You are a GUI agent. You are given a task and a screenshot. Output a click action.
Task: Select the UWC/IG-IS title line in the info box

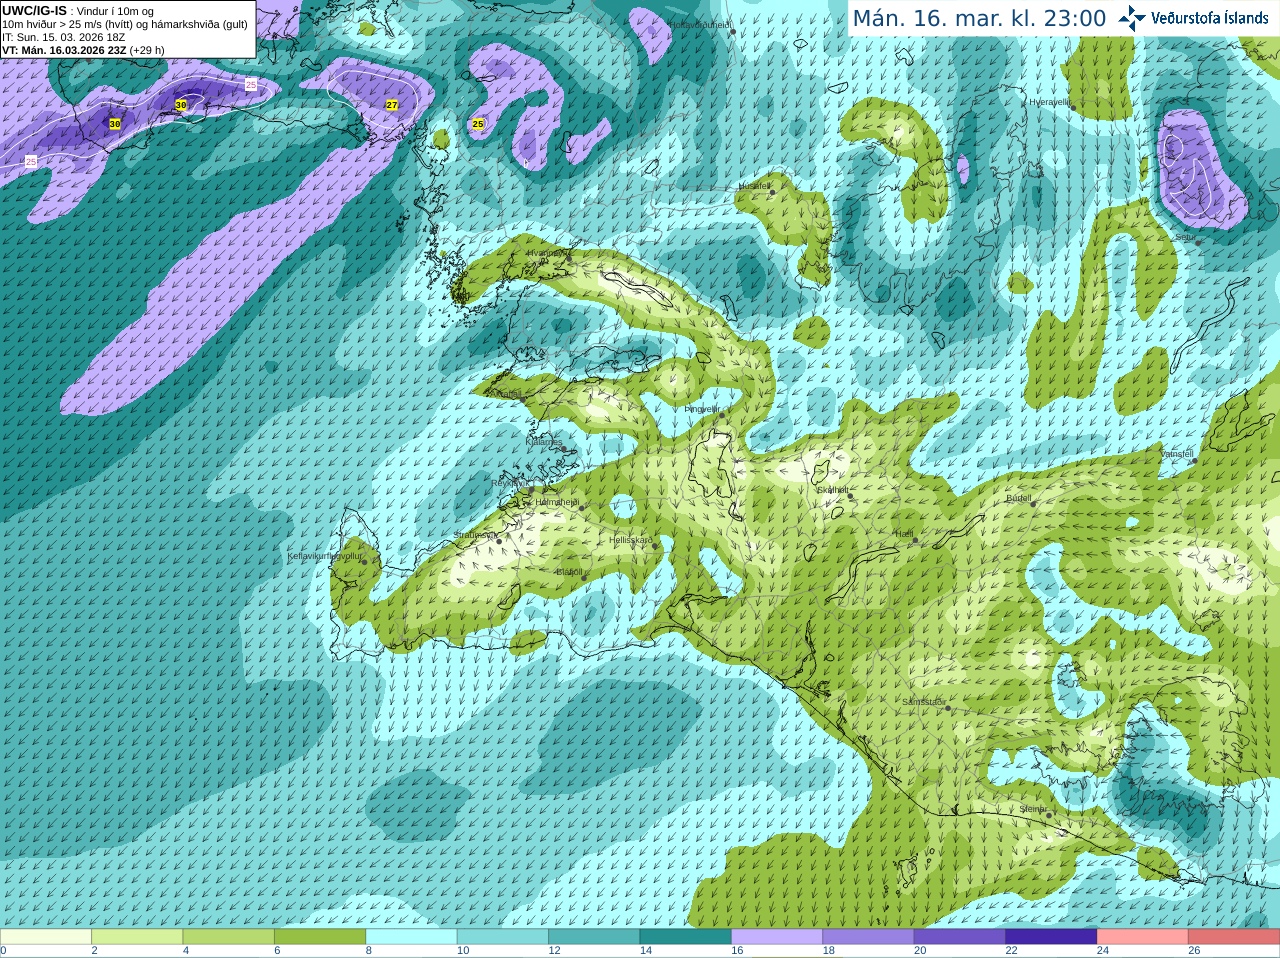pos(78,11)
